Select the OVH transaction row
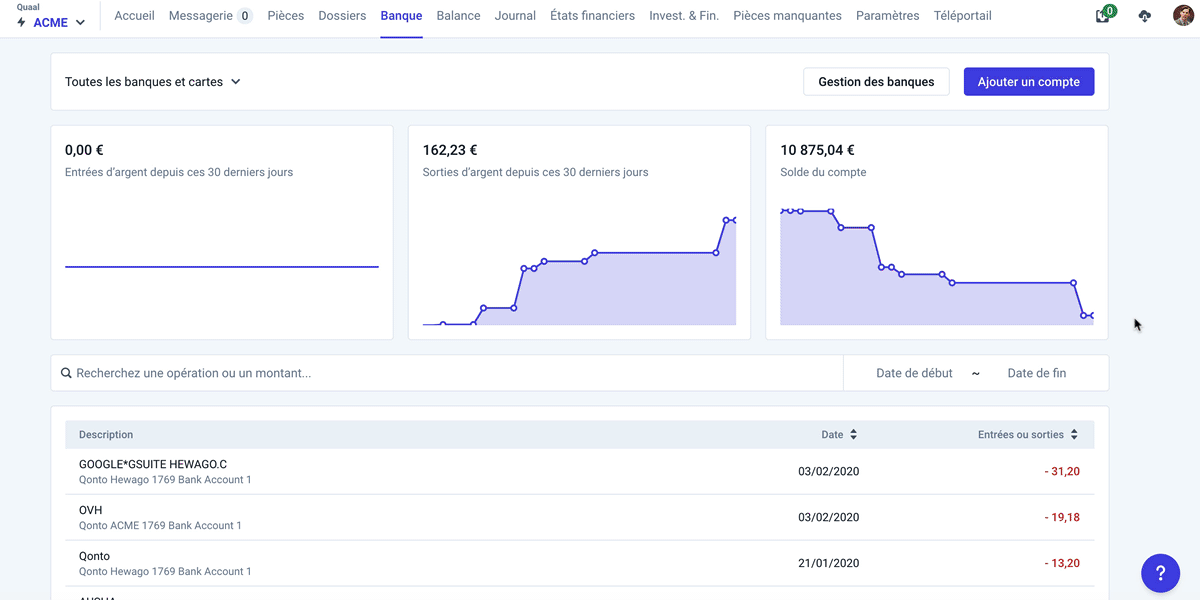1200x600 pixels. click(580, 518)
